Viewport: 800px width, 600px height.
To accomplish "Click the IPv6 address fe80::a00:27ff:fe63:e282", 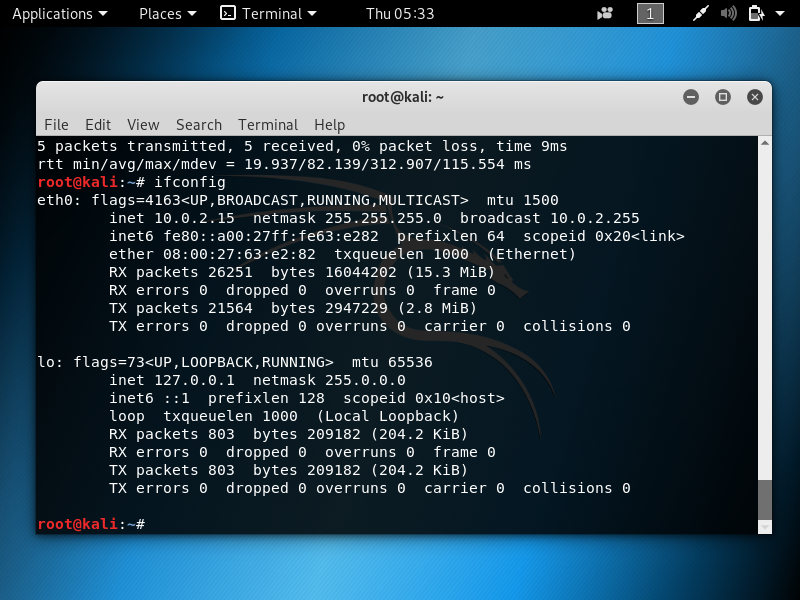I will pyautogui.click(x=271, y=236).
